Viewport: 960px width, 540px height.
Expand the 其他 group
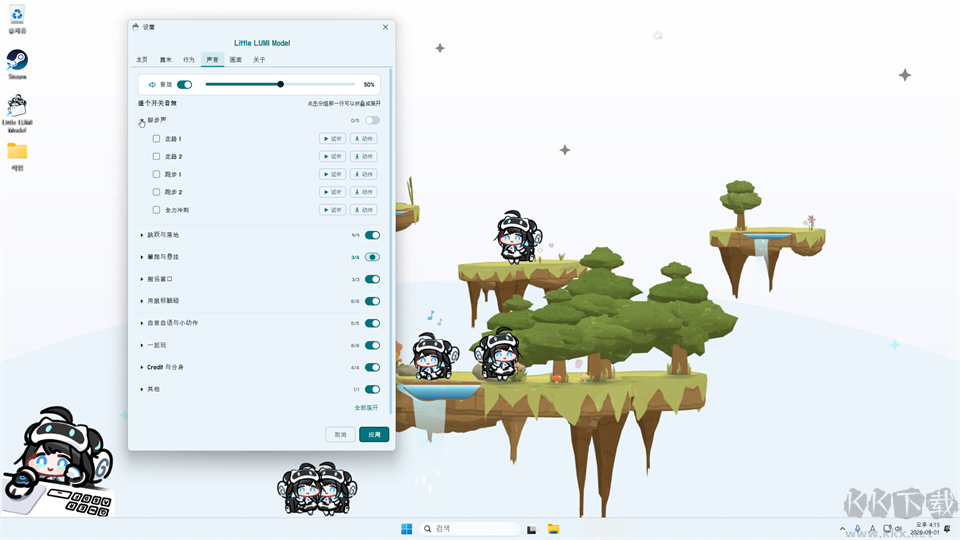click(x=142, y=389)
